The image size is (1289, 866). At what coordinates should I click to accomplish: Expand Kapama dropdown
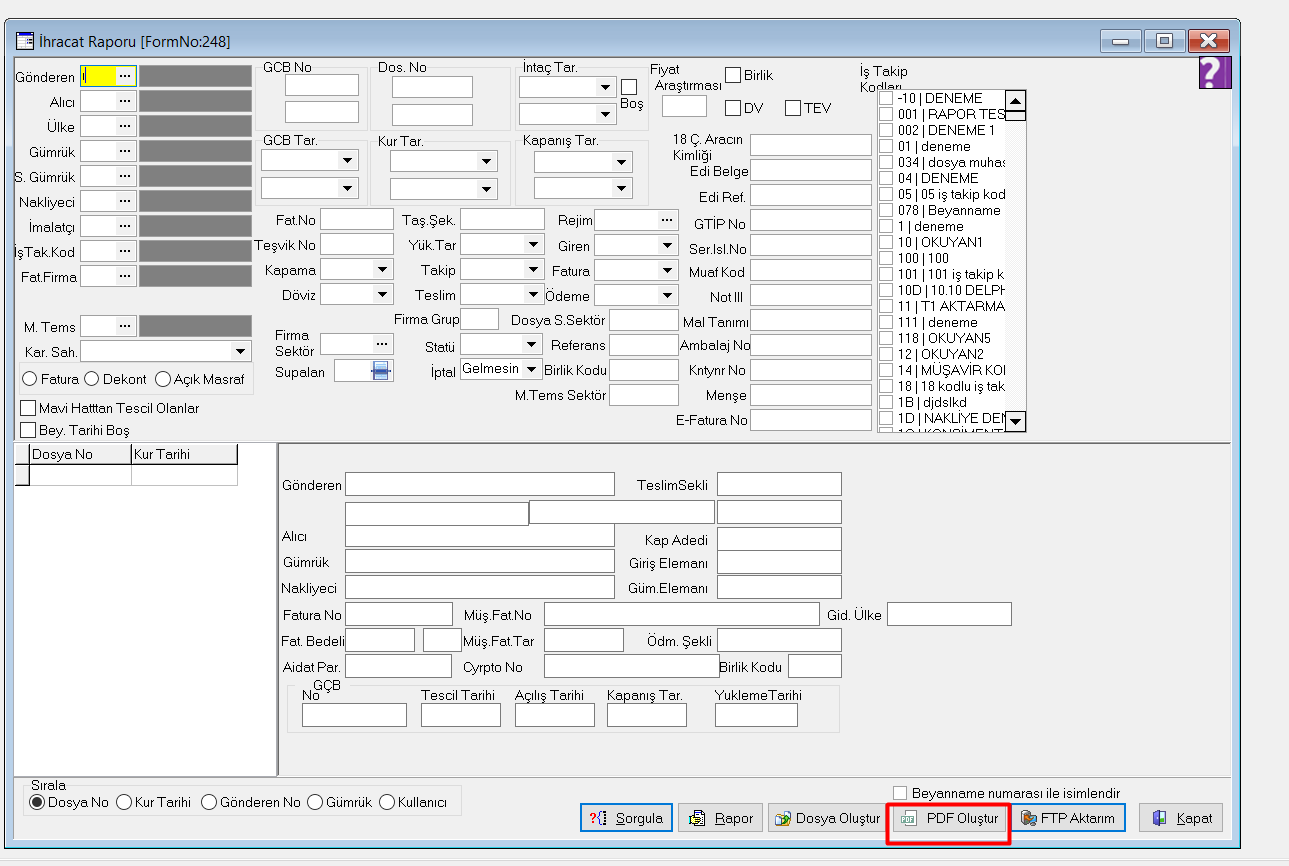(383, 270)
